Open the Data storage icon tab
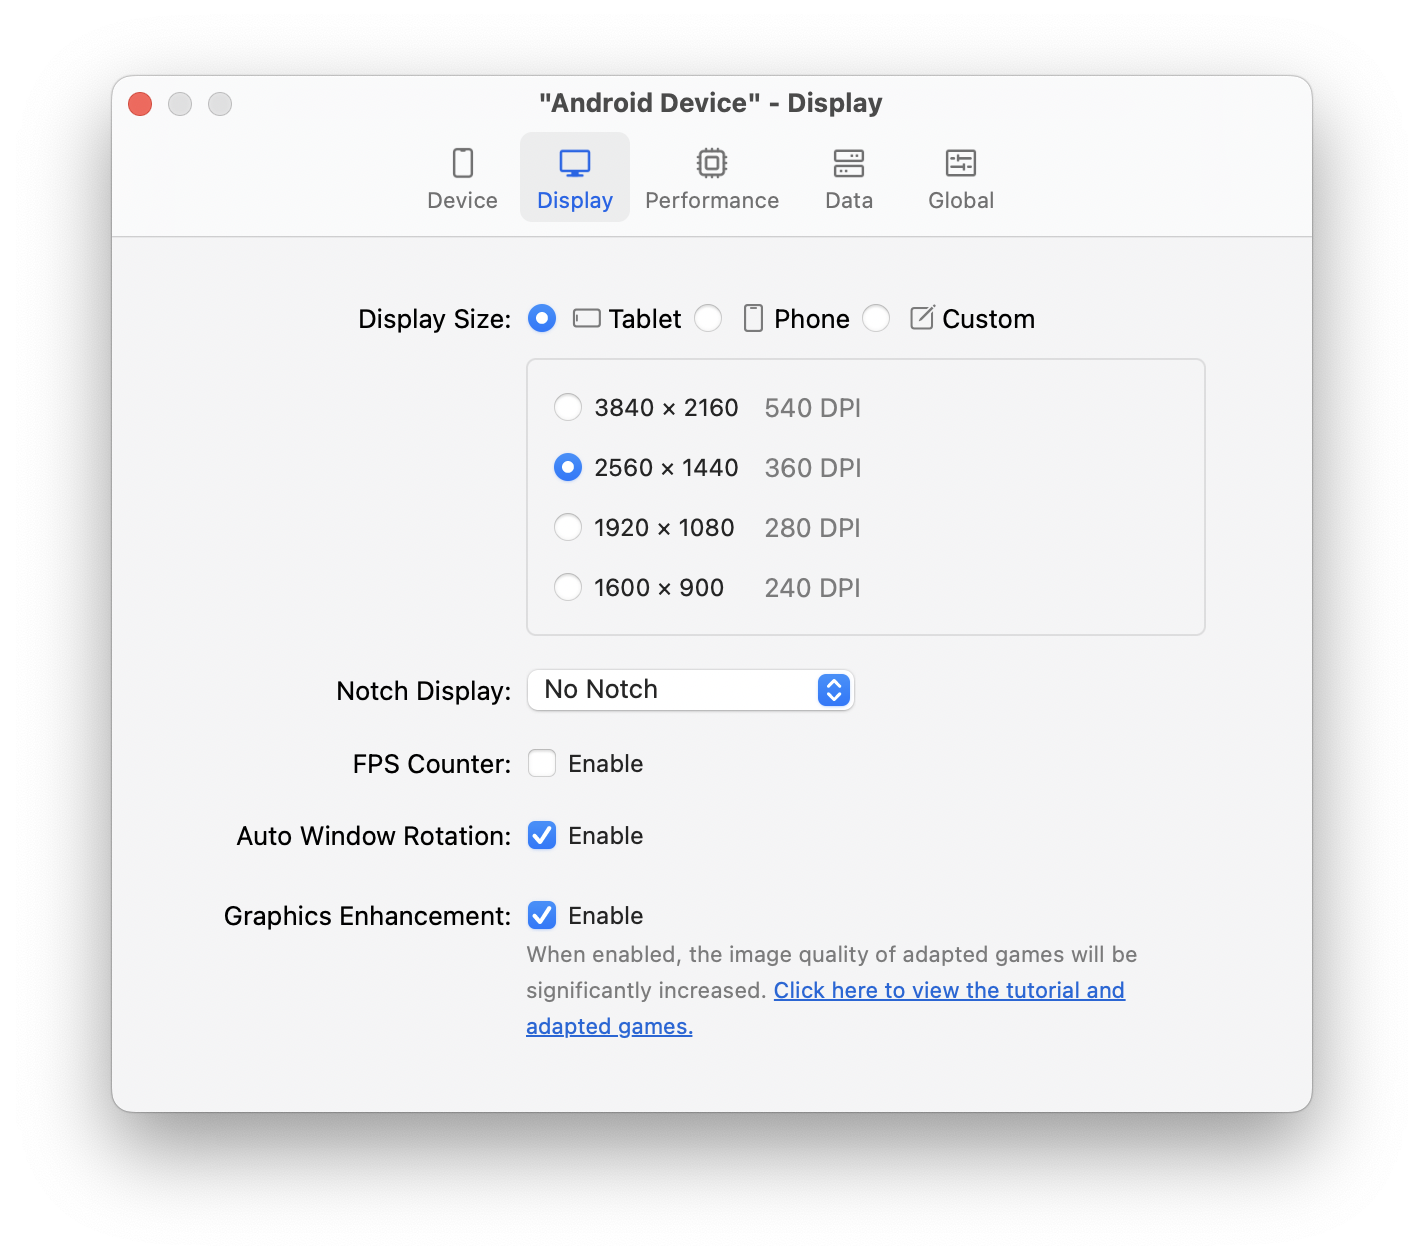Screen dimensions: 1424x1260 pyautogui.click(x=848, y=163)
